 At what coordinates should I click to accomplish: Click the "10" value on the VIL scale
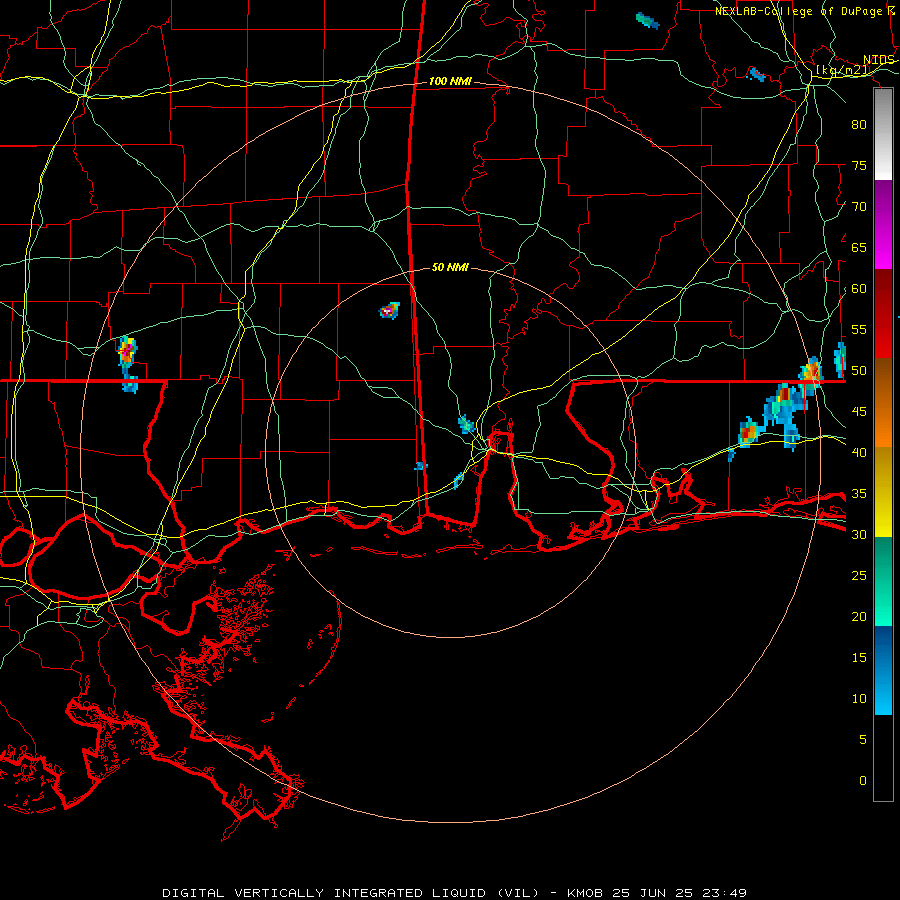[859, 699]
